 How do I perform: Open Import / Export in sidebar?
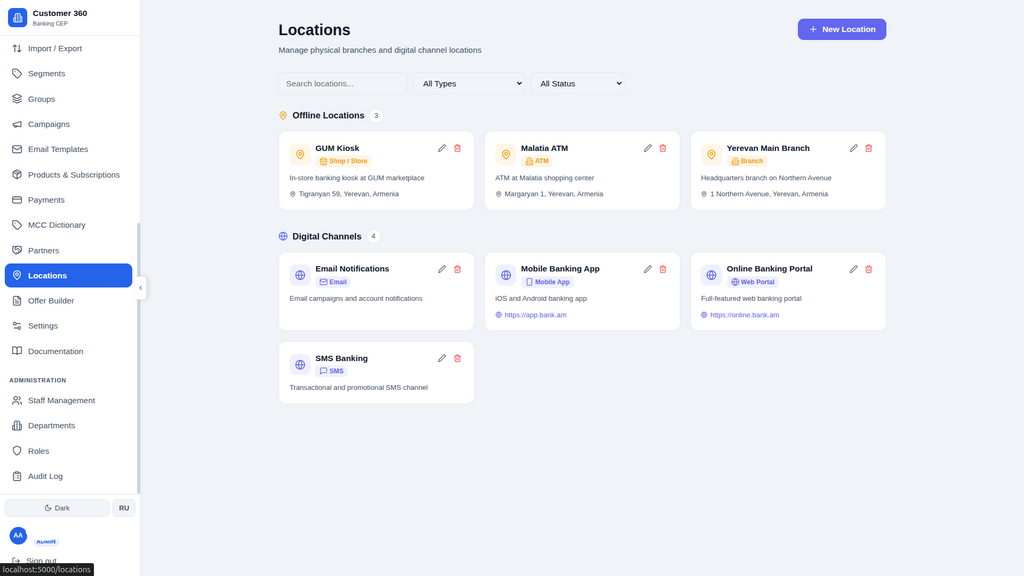69,48
